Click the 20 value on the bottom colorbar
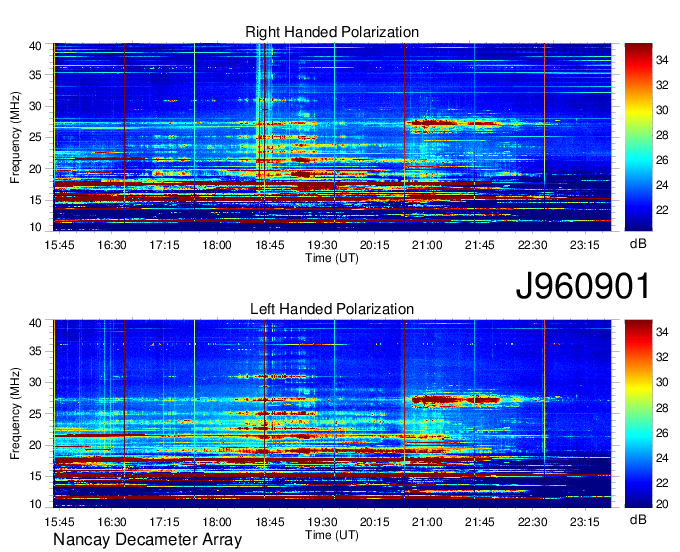Image resolution: width=680 pixels, height=552 pixels. pyautogui.click(x=662, y=503)
